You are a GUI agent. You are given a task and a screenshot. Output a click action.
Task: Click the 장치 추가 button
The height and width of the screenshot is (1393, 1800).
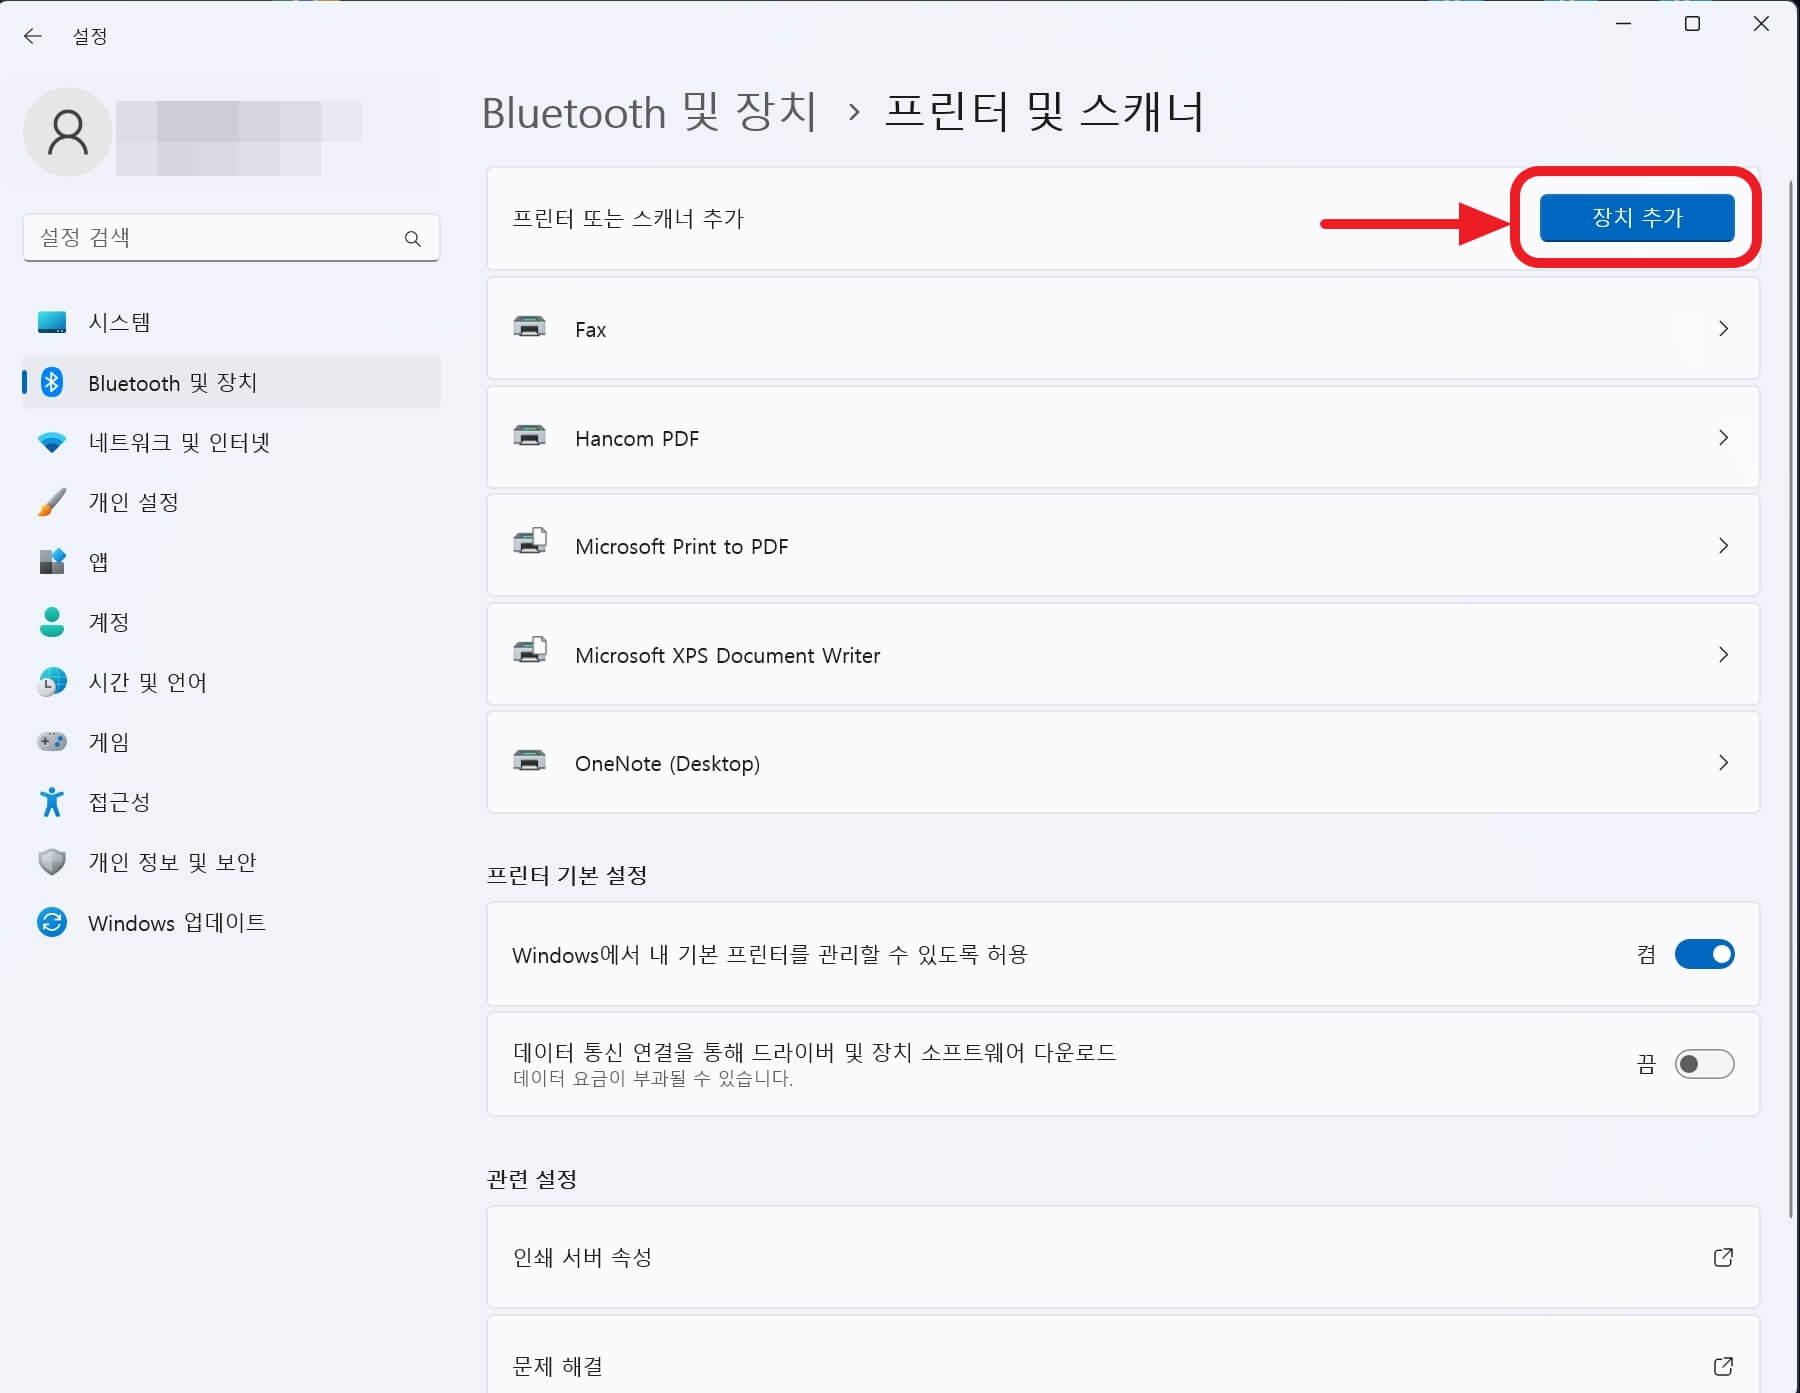1637,218
